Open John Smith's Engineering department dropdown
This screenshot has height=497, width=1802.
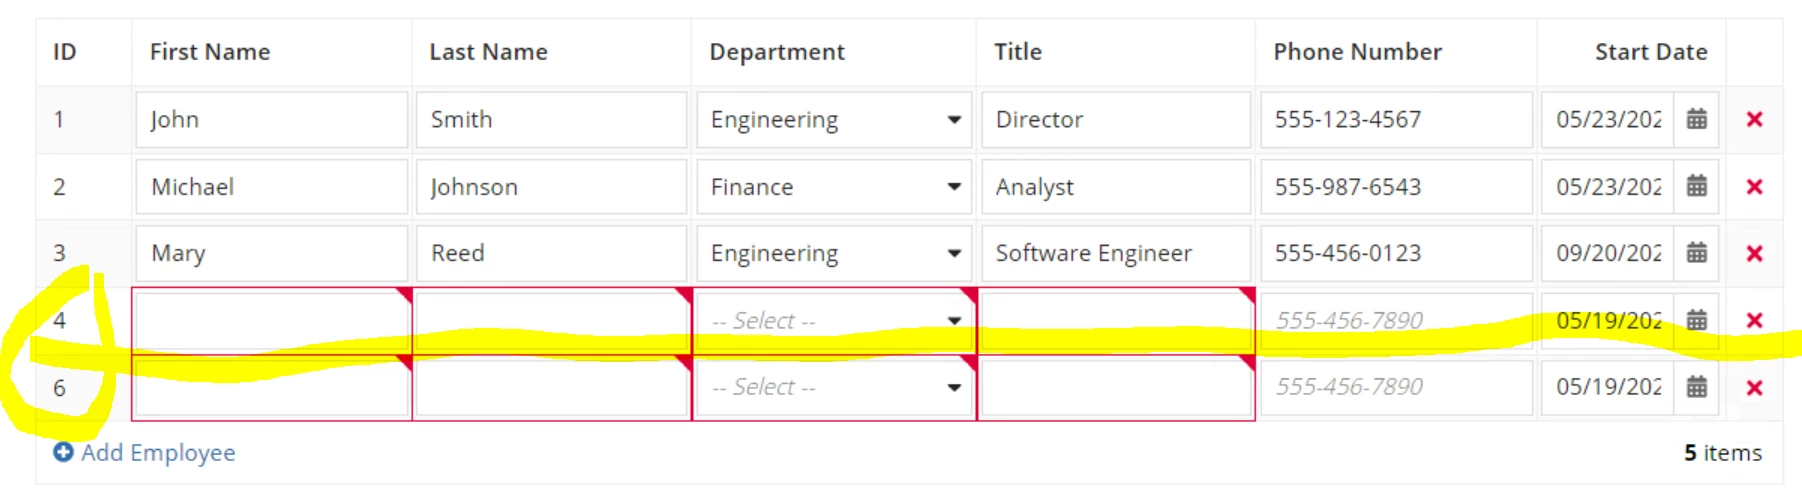click(x=833, y=120)
